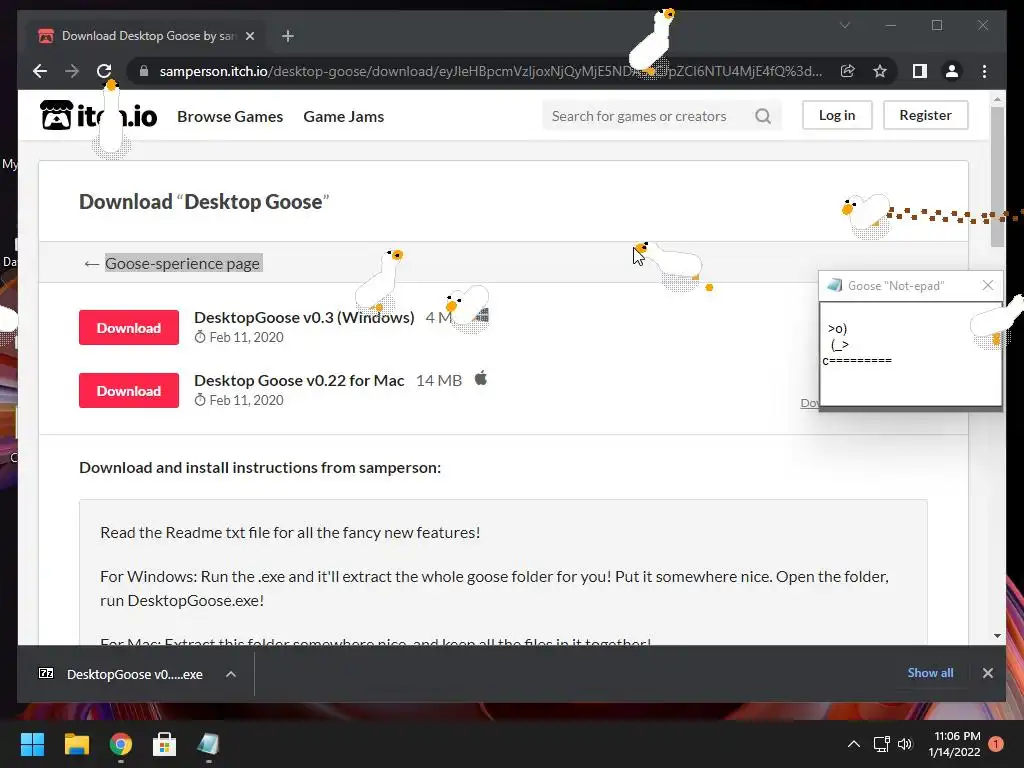Open Chrome's three-dot menu
This screenshot has width=1024, height=768.
tap(984, 71)
